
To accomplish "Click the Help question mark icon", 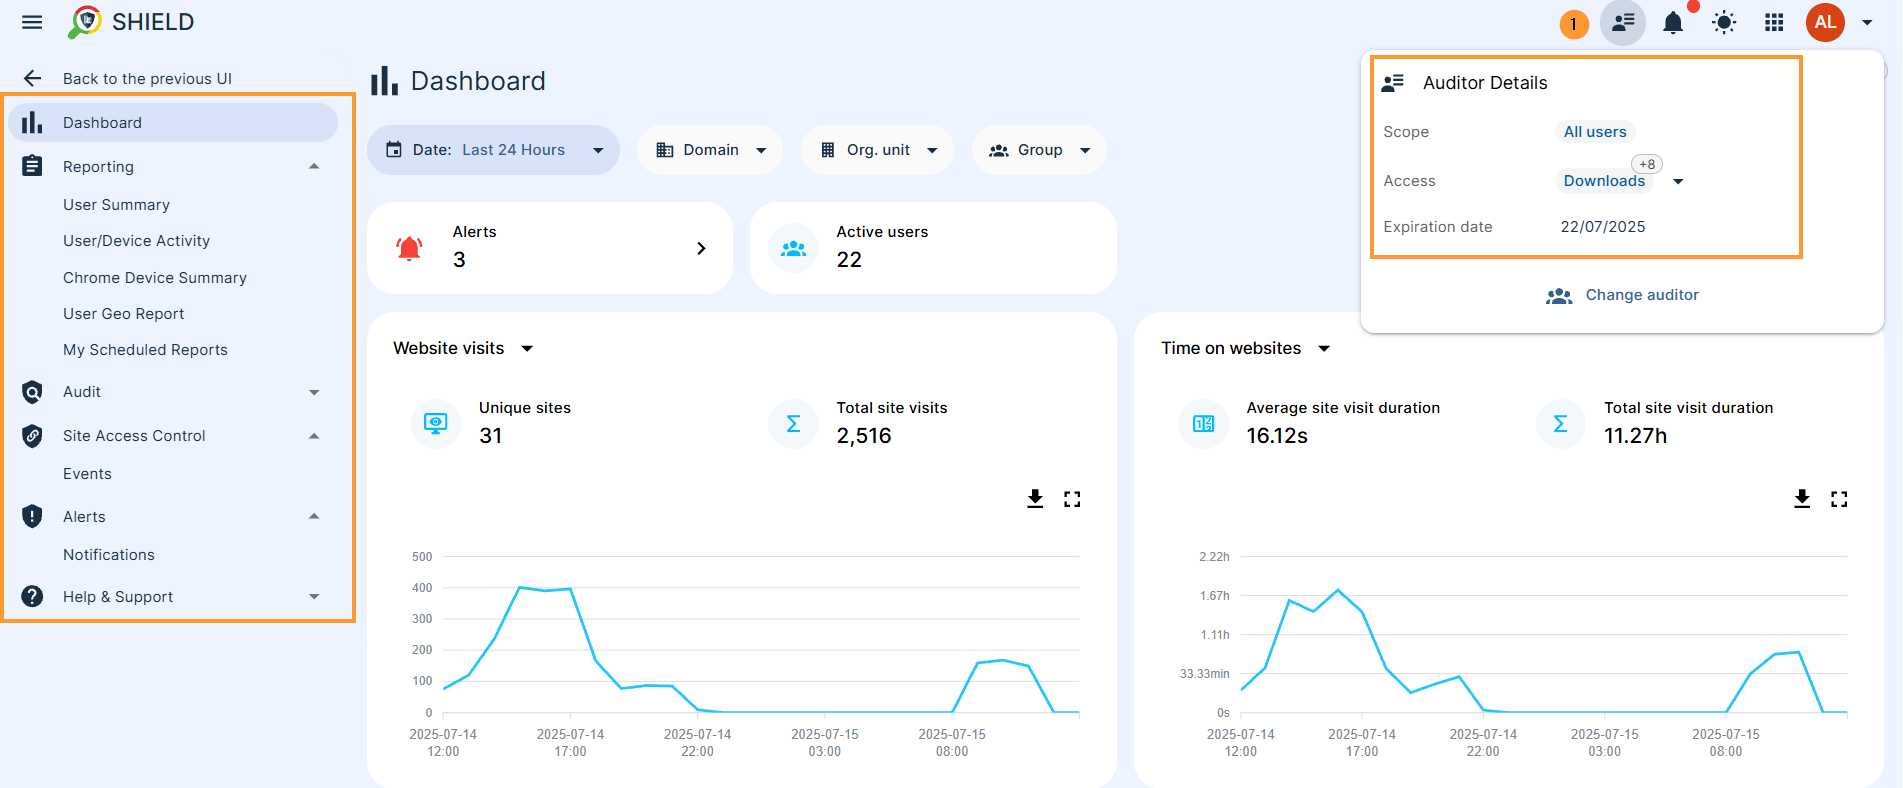I will [32, 596].
